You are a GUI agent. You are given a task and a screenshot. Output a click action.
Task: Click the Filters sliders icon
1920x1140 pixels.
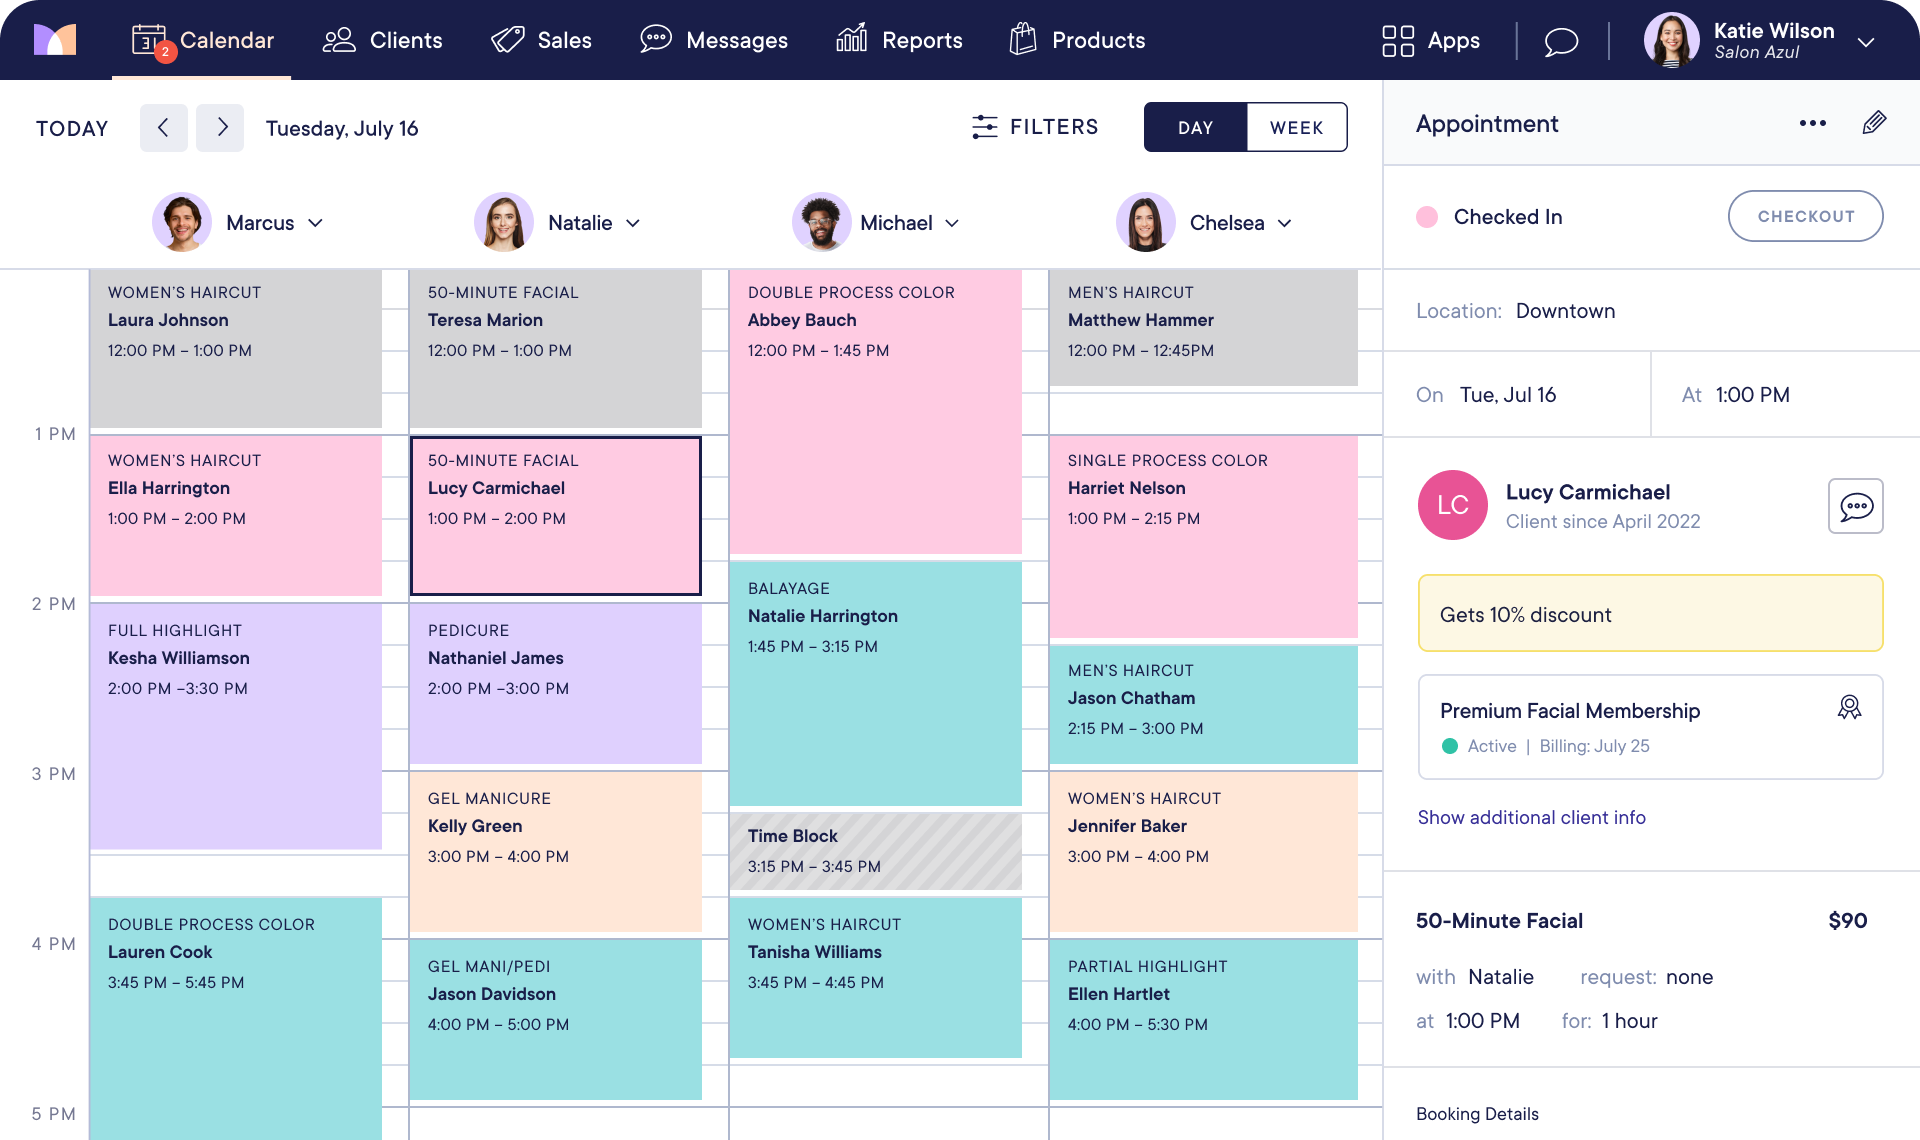coord(985,127)
